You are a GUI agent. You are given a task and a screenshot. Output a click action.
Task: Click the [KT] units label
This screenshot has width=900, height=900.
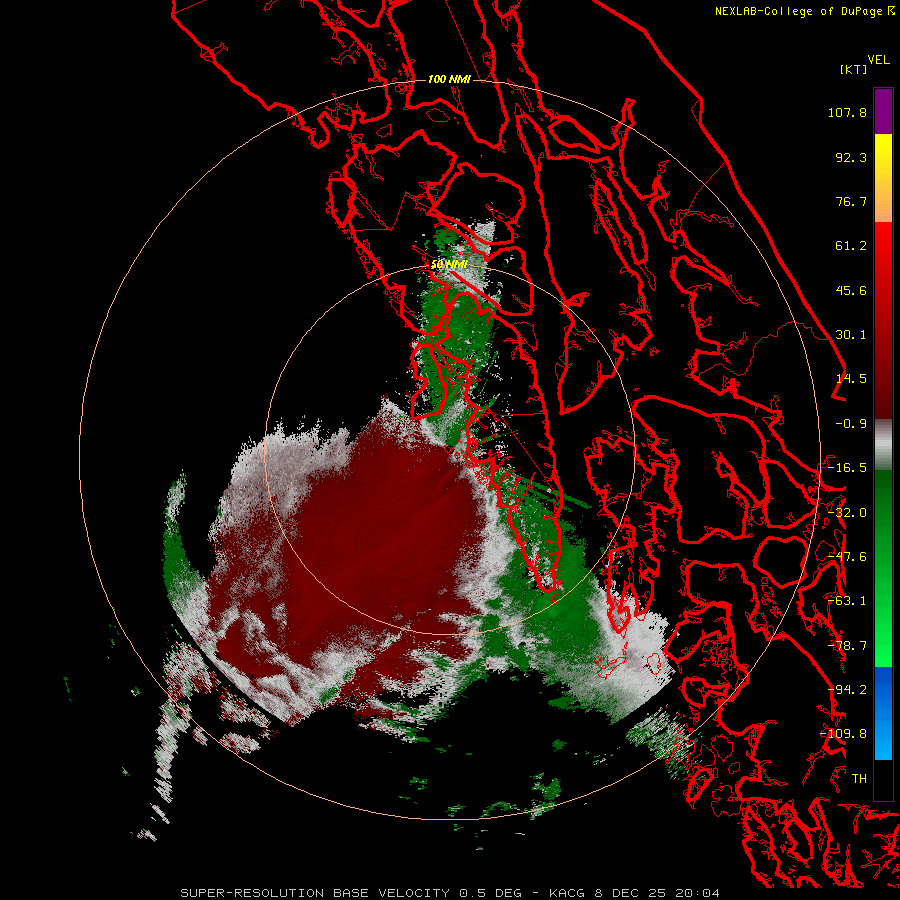pos(853,69)
